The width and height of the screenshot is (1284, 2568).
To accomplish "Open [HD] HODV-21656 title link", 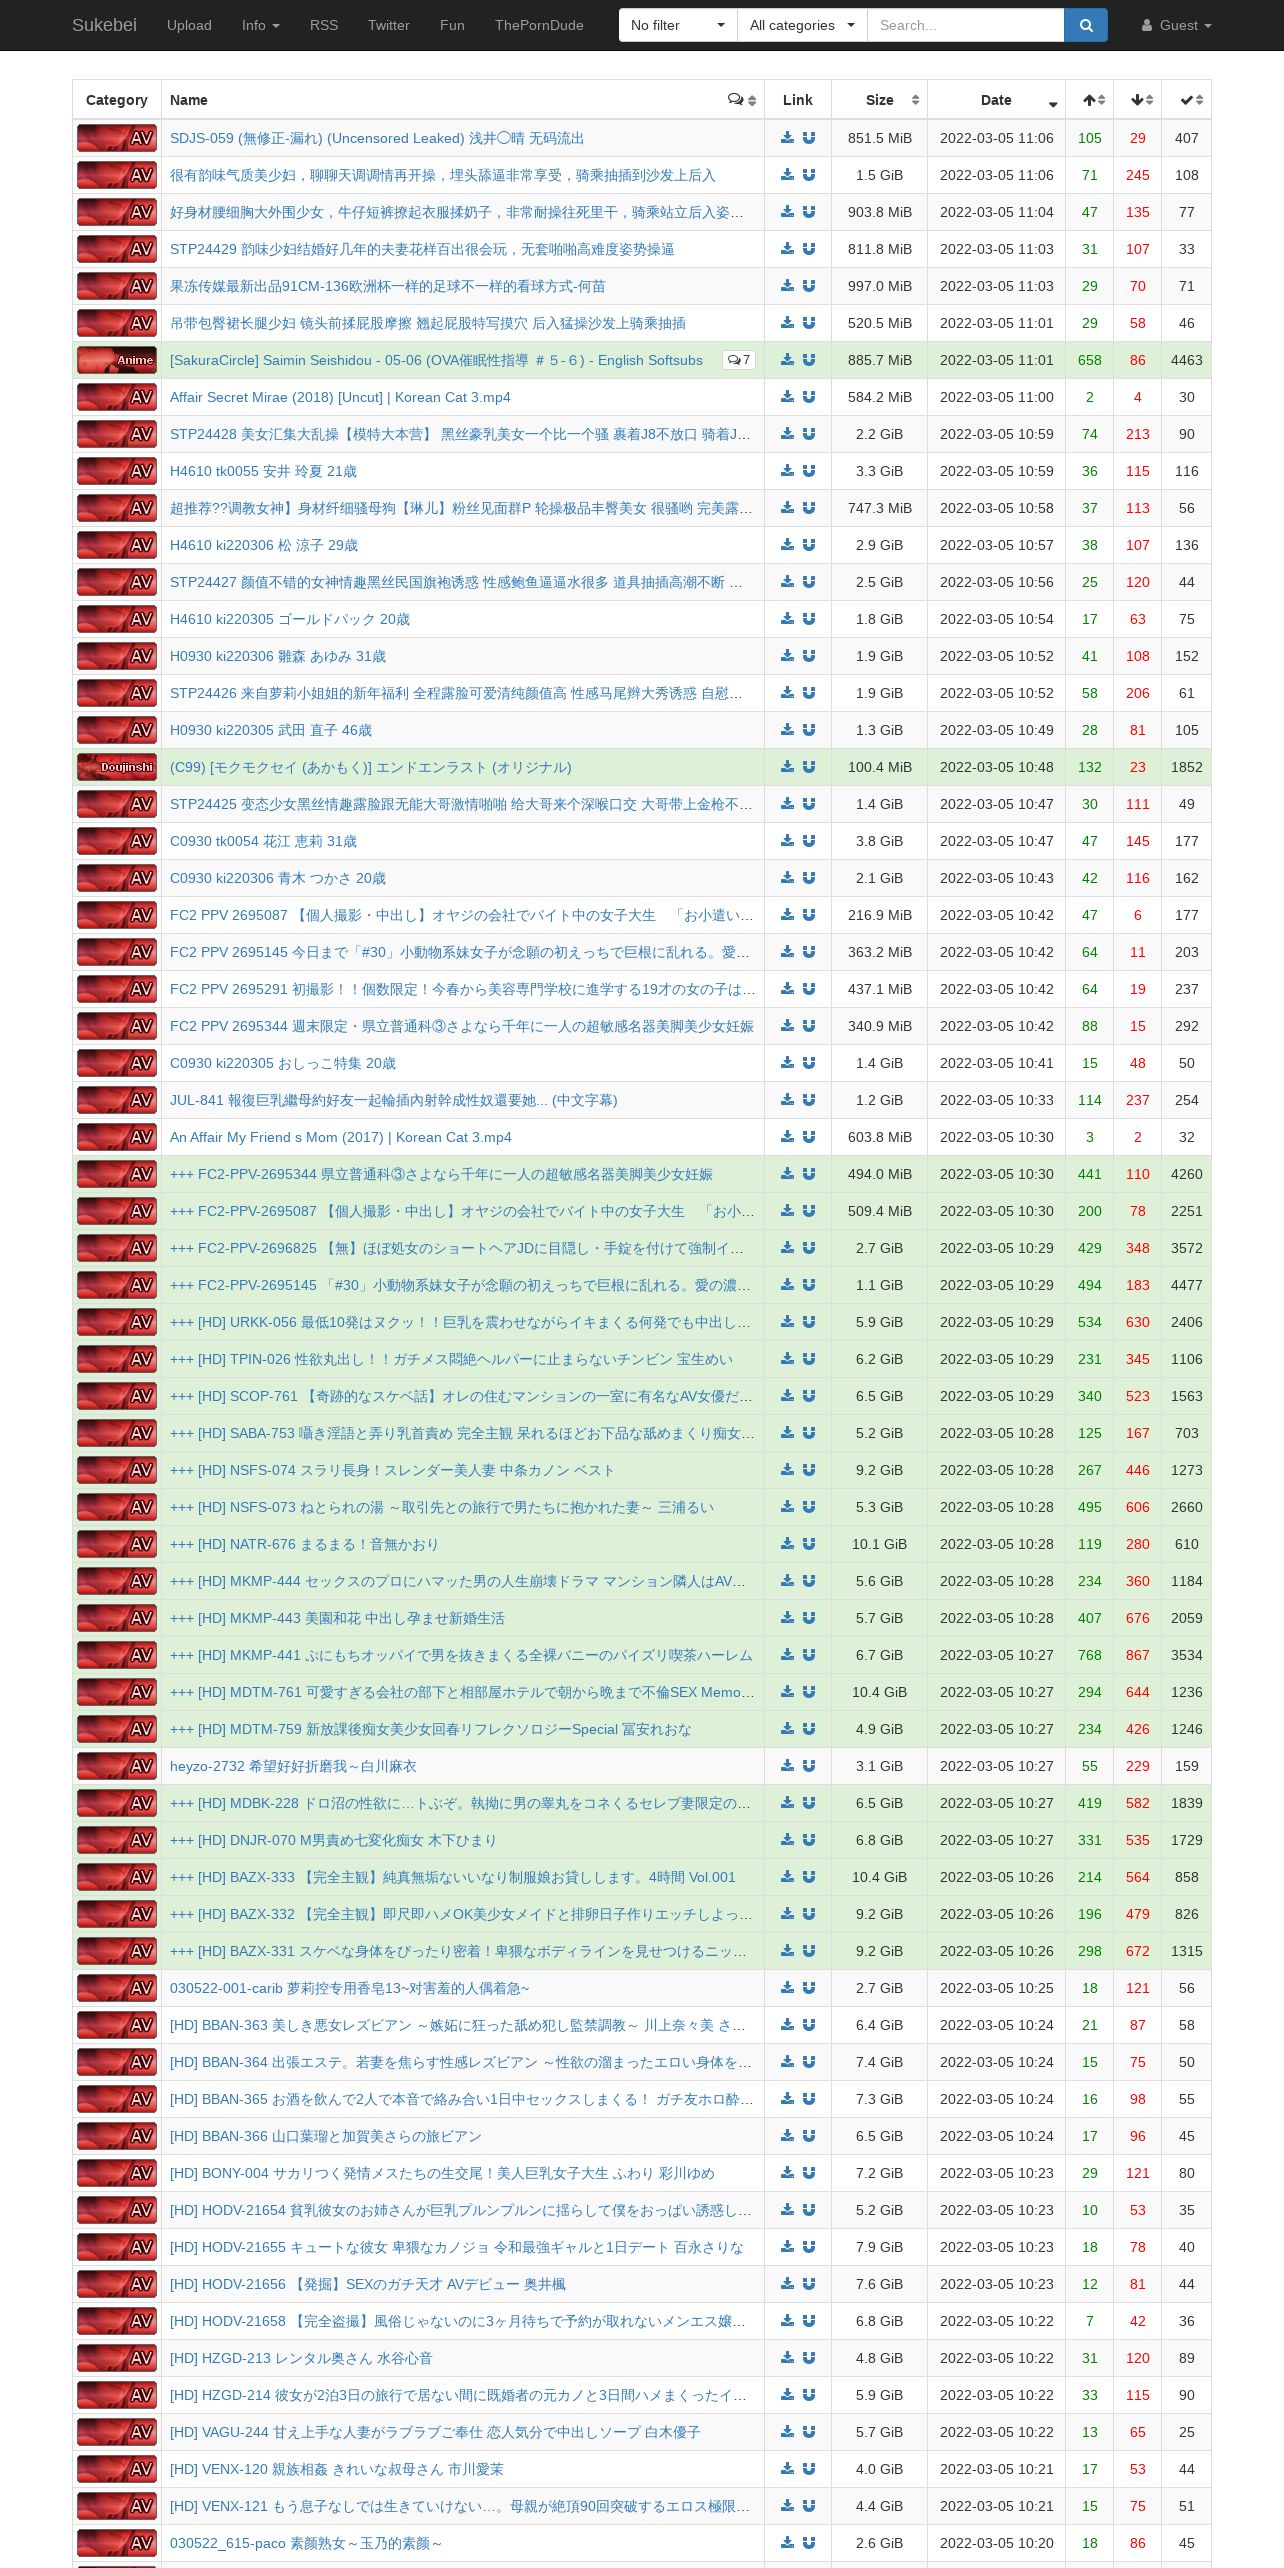I will [368, 2284].
